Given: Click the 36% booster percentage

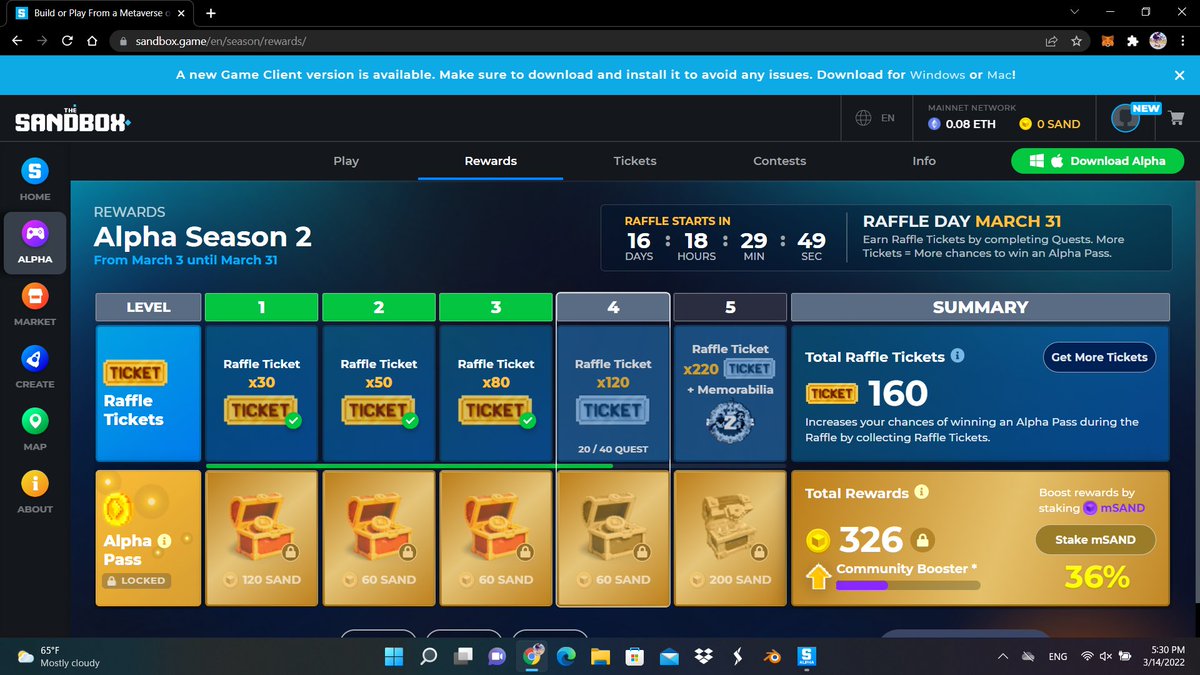Looking at the screenshot, I should point(1097,577).
